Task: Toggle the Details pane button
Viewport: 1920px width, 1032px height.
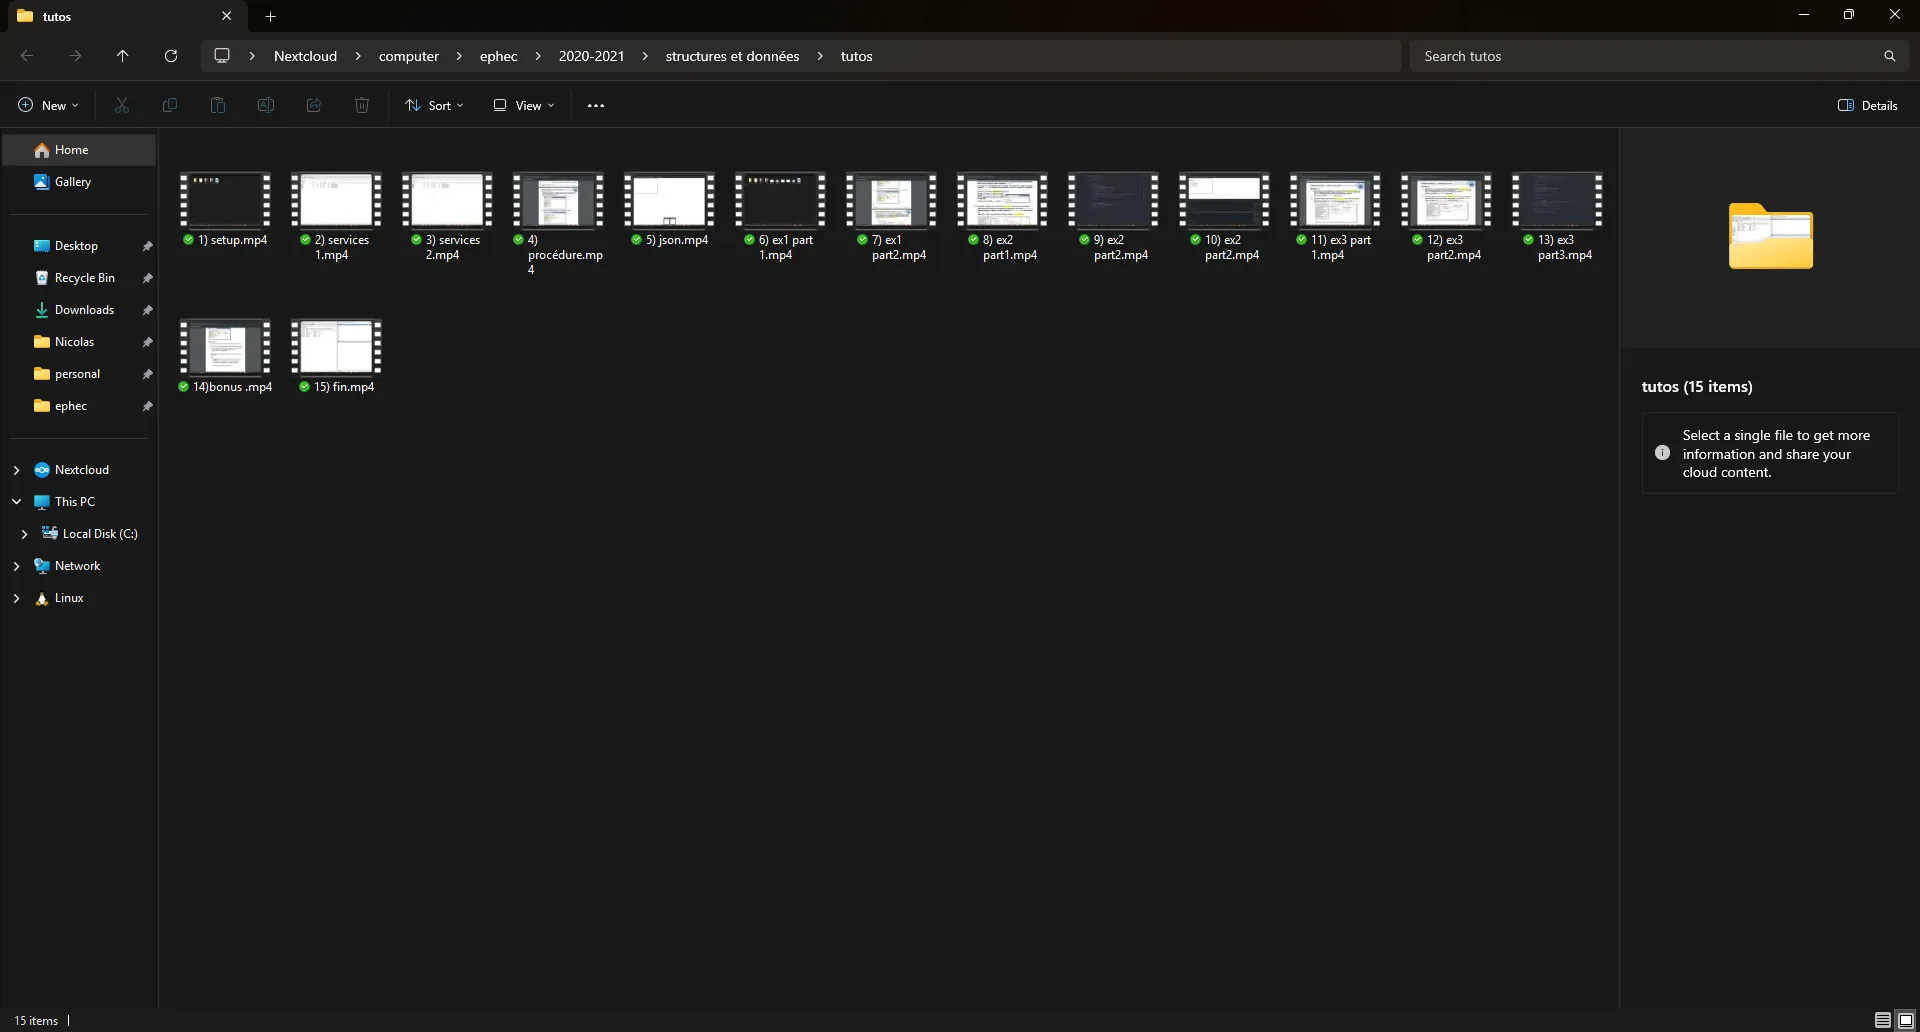Action: pos(1867,105)
